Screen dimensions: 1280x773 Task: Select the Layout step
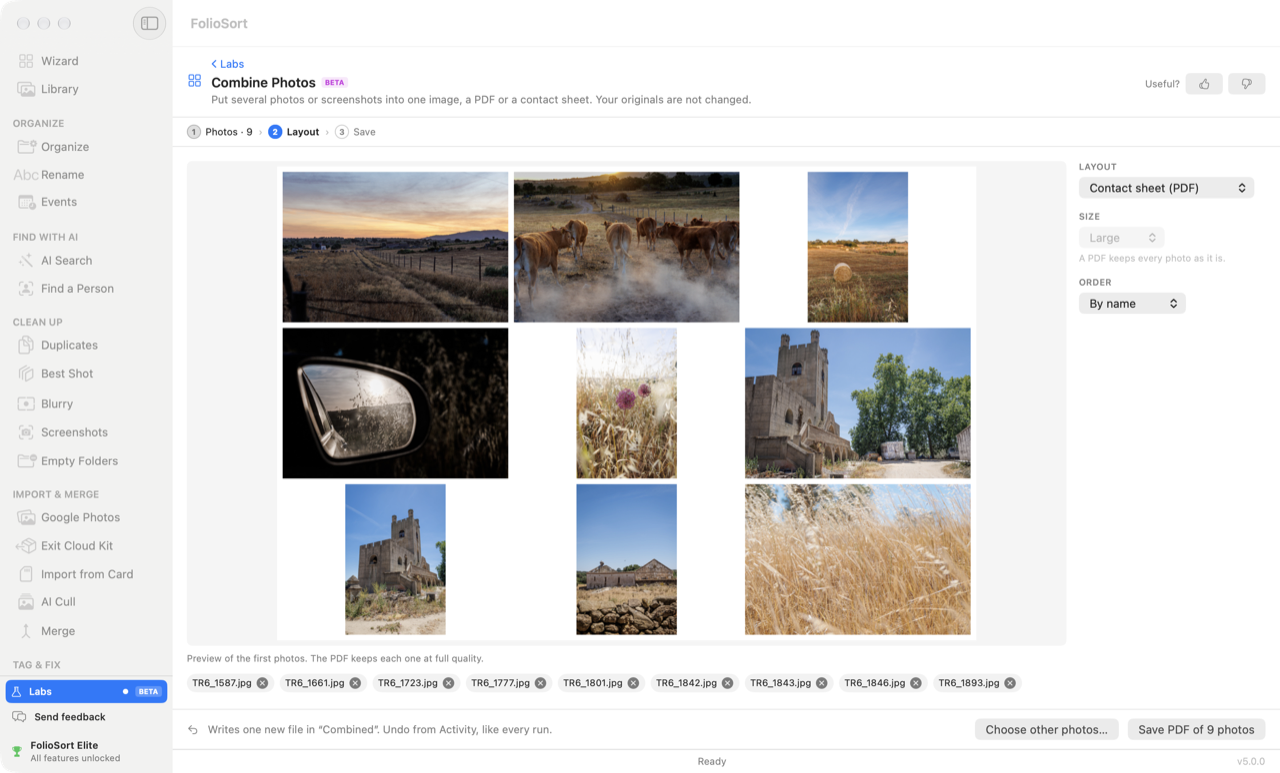(x=294, y=132)
